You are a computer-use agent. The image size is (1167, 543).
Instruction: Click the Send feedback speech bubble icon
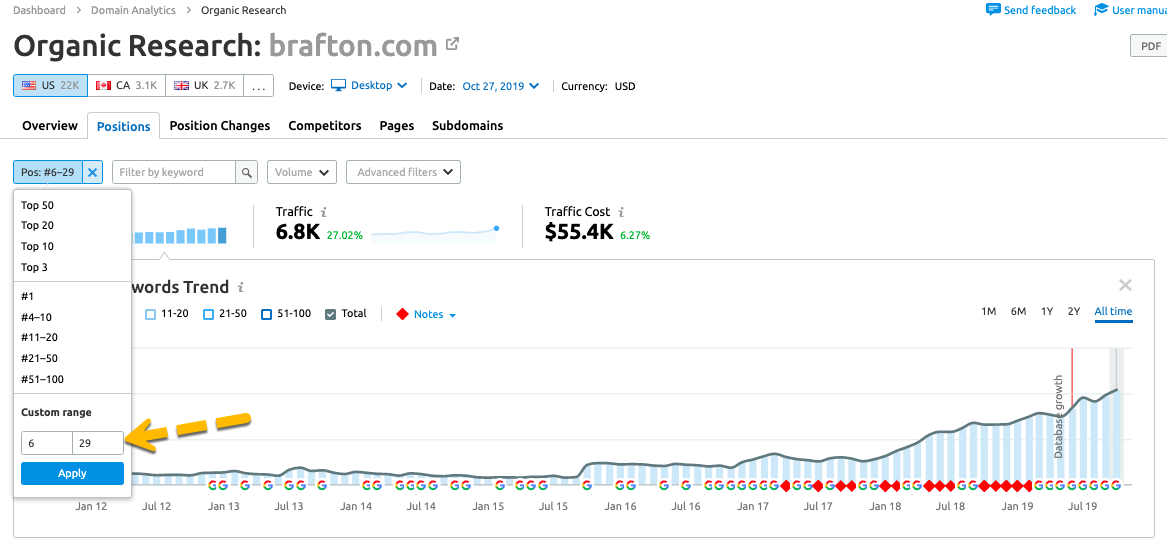[x=992, y=10]
